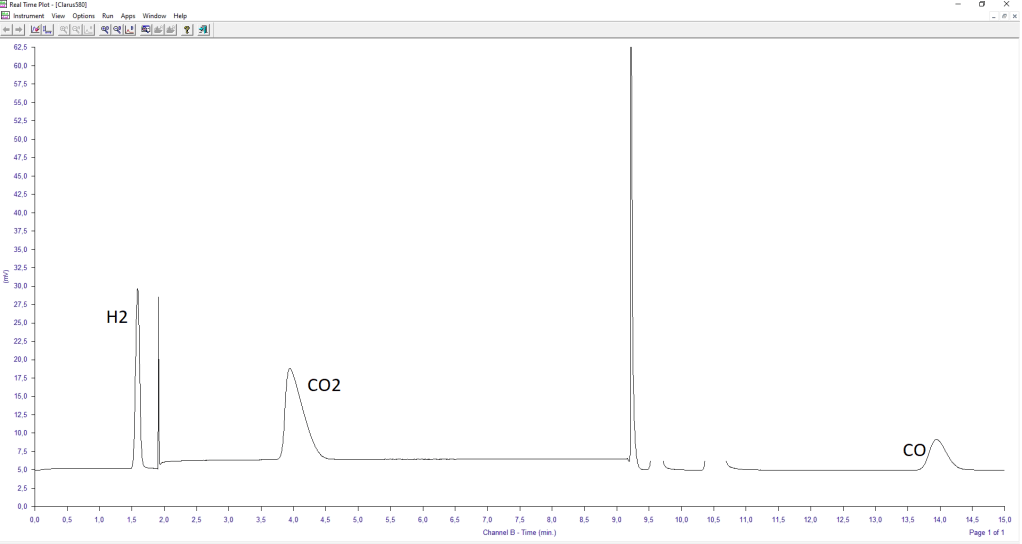Click the document icon left of Instrument menu
1022x544 pixels.
click(5, 16)
